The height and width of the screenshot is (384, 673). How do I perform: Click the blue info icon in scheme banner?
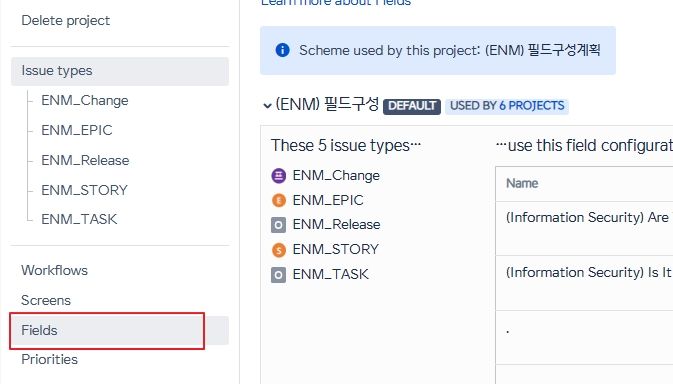[x=282, y=50]
